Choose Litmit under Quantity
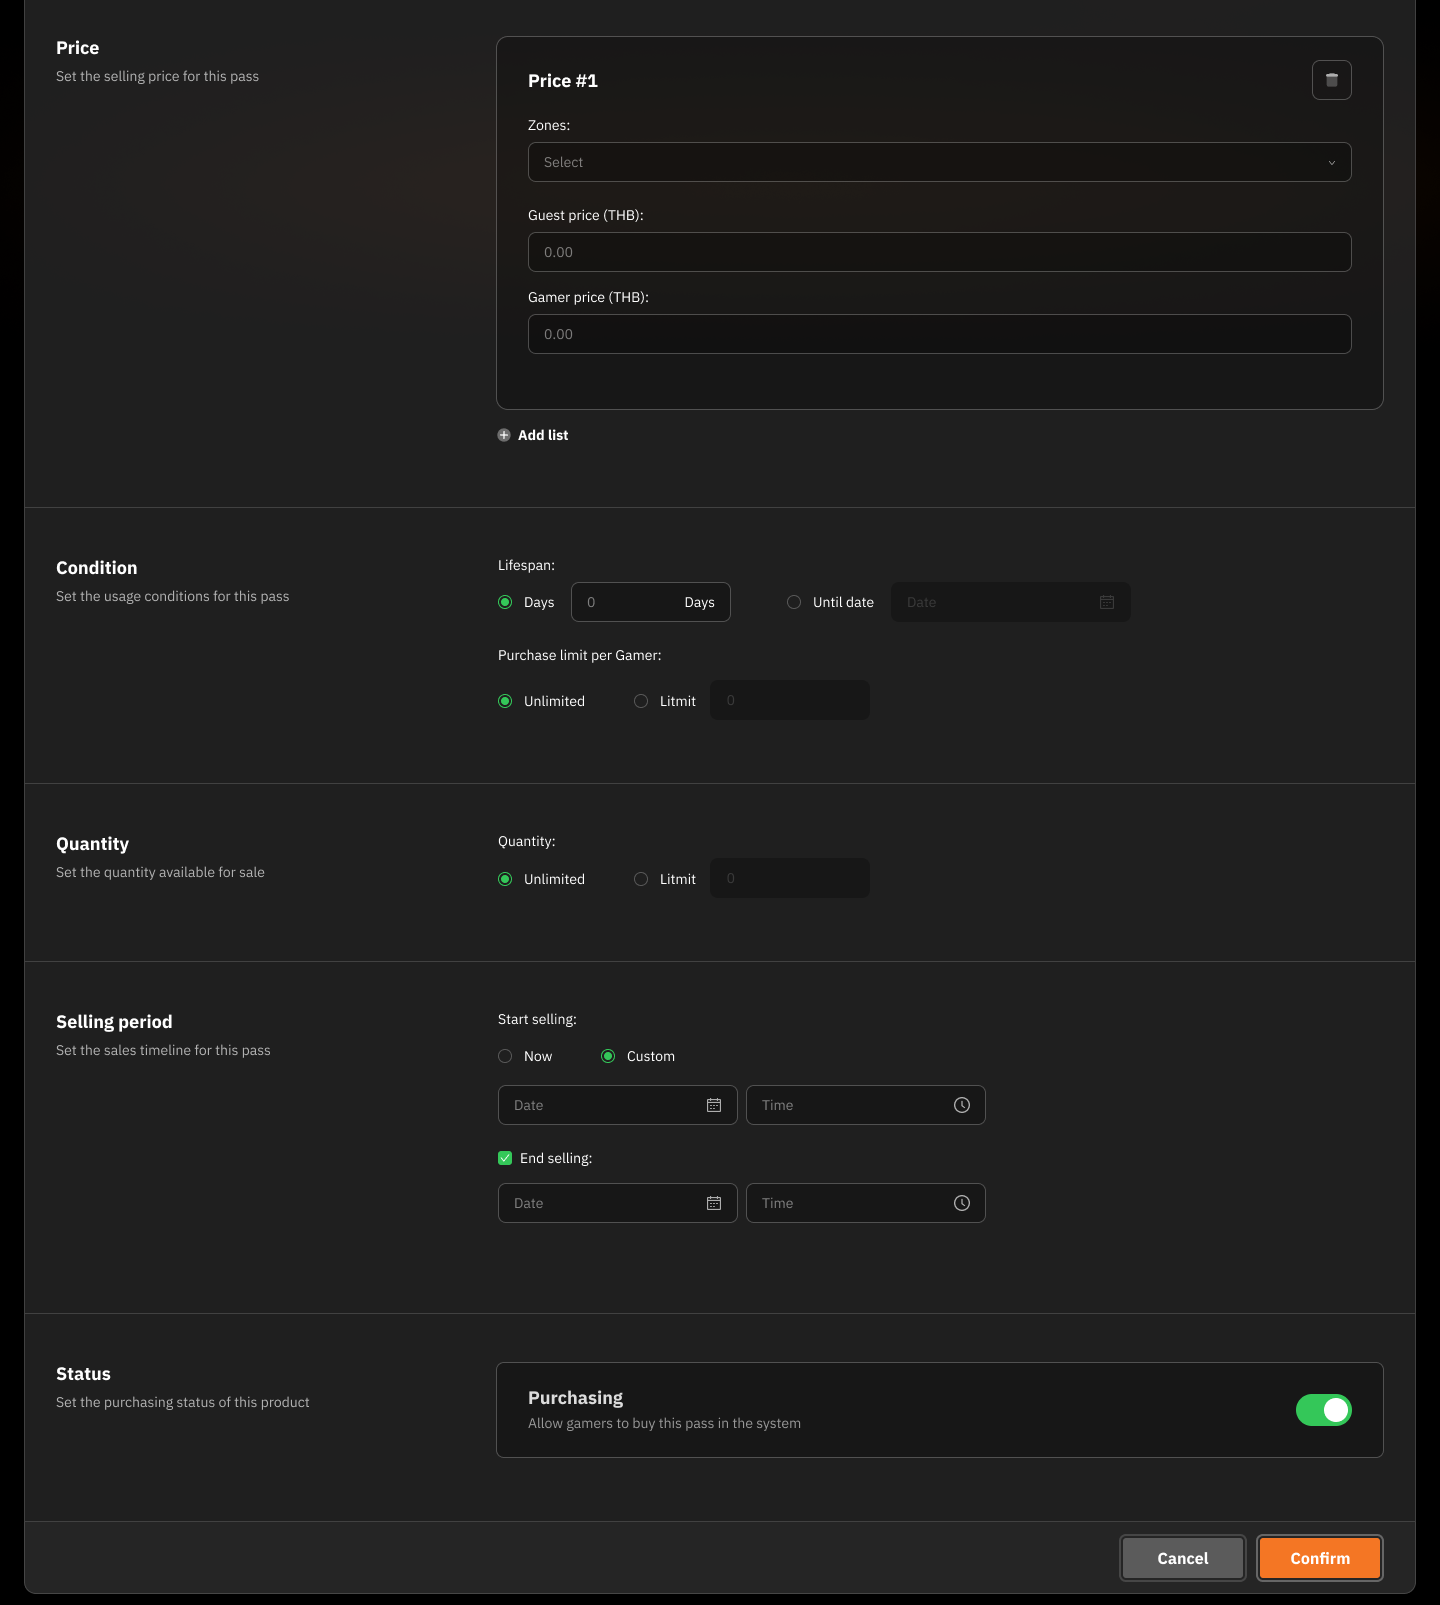1440x1605 pixels. (x=641, y=879)
